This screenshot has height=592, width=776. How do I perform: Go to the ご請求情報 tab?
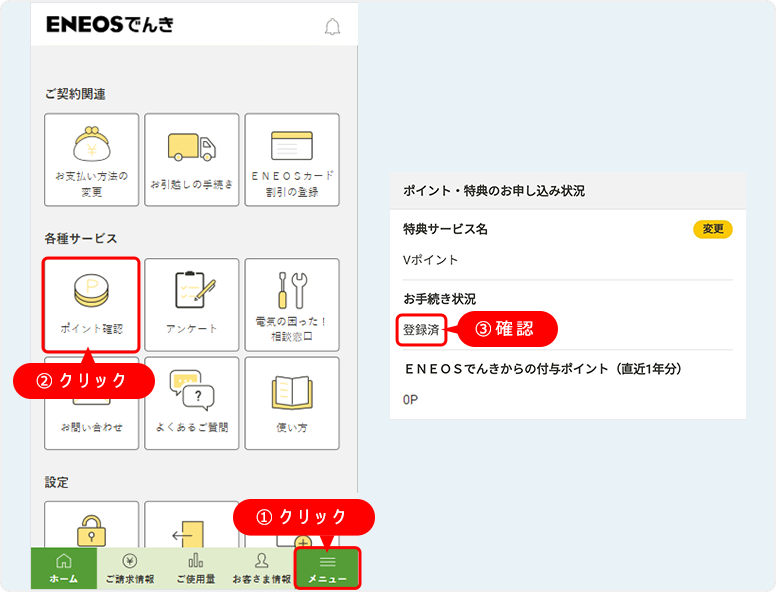click(130, 568)
